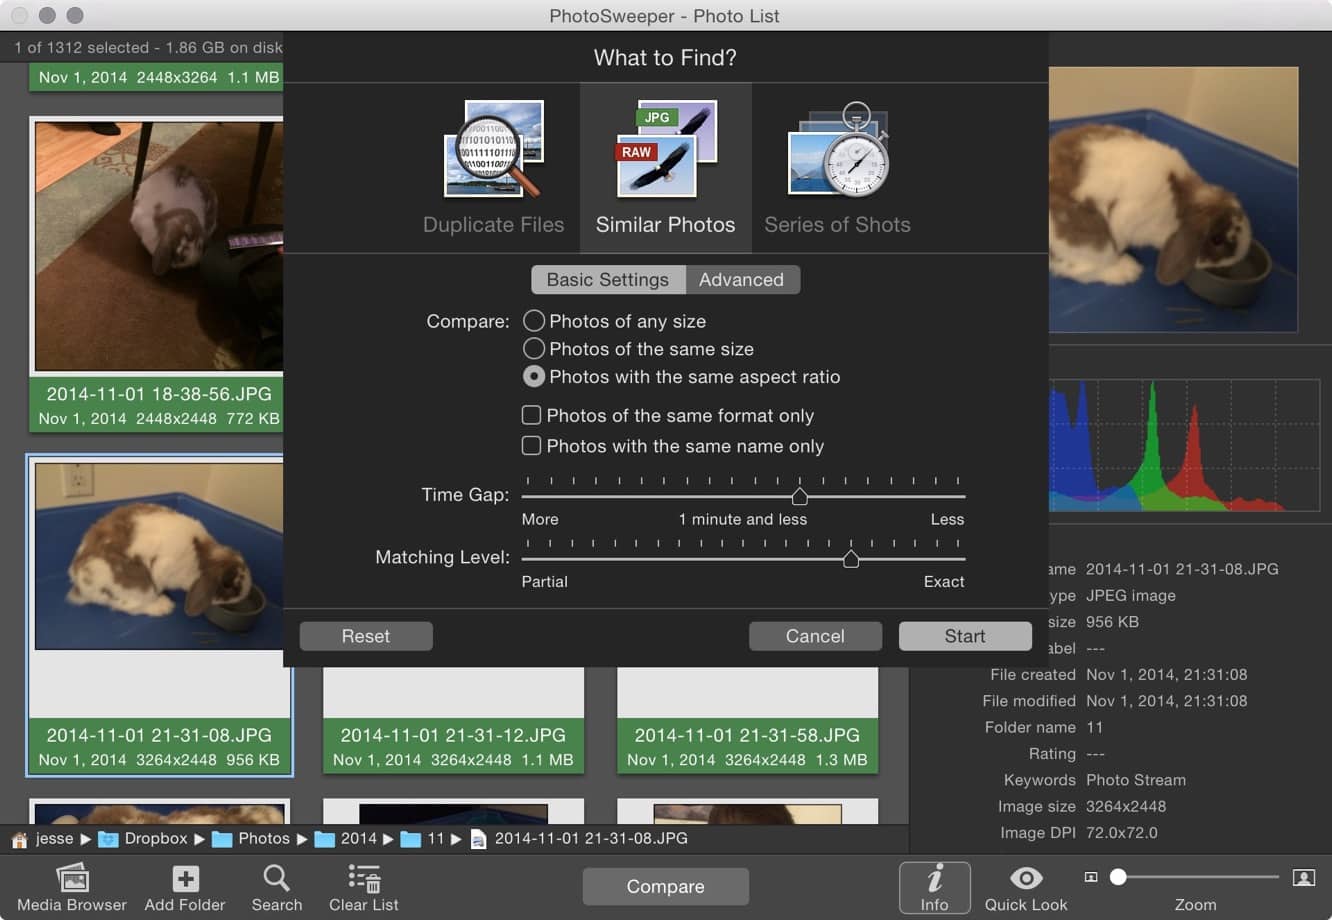Select Photos of the same size option
1332x920 pixels.
coord(534,349)
